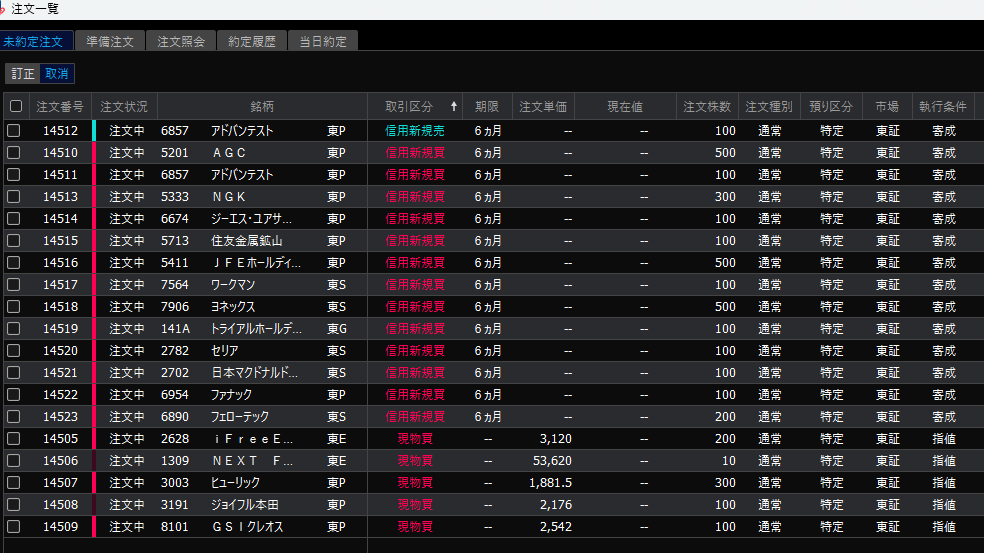Select the checkbox for order 14516

(14, 263)
